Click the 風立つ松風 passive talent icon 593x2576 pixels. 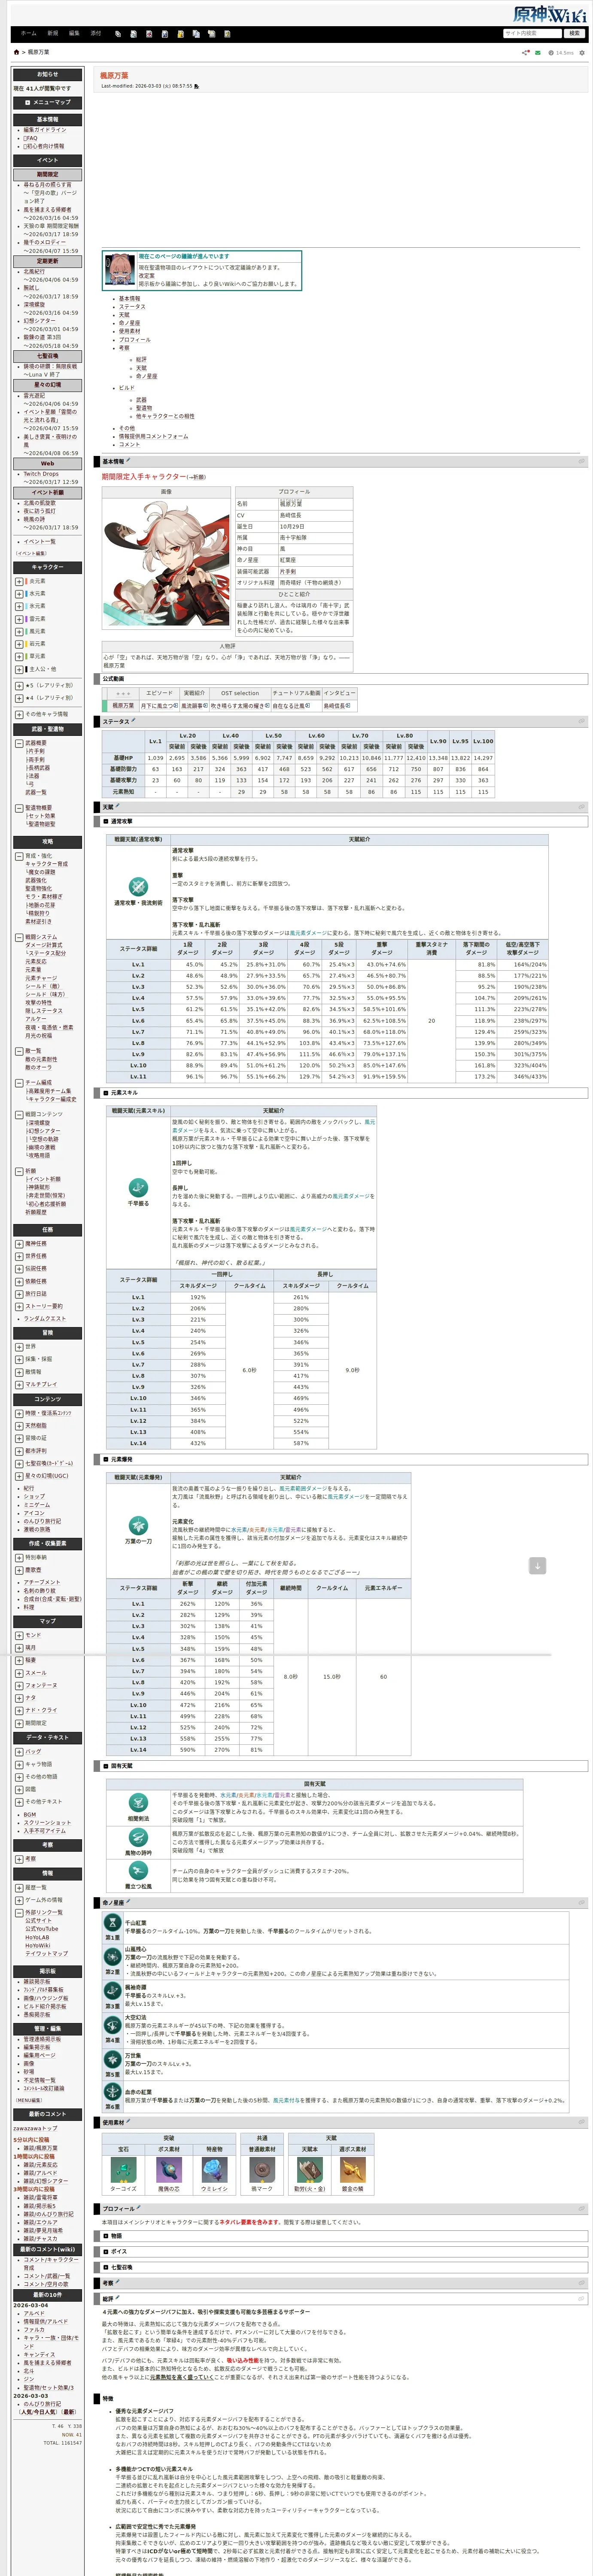coord(138,1871)
